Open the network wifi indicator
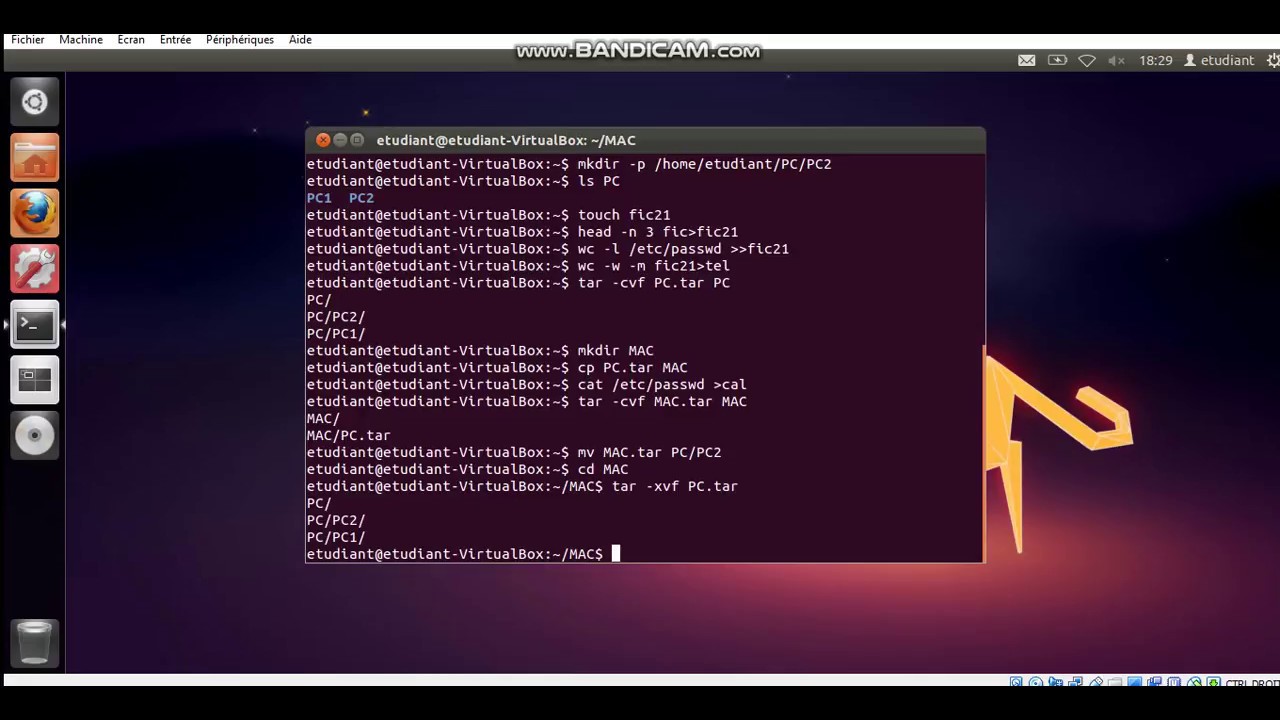Image resolution: width=1280 pixels, height=720 pixels. click(x=1087, y=60)
